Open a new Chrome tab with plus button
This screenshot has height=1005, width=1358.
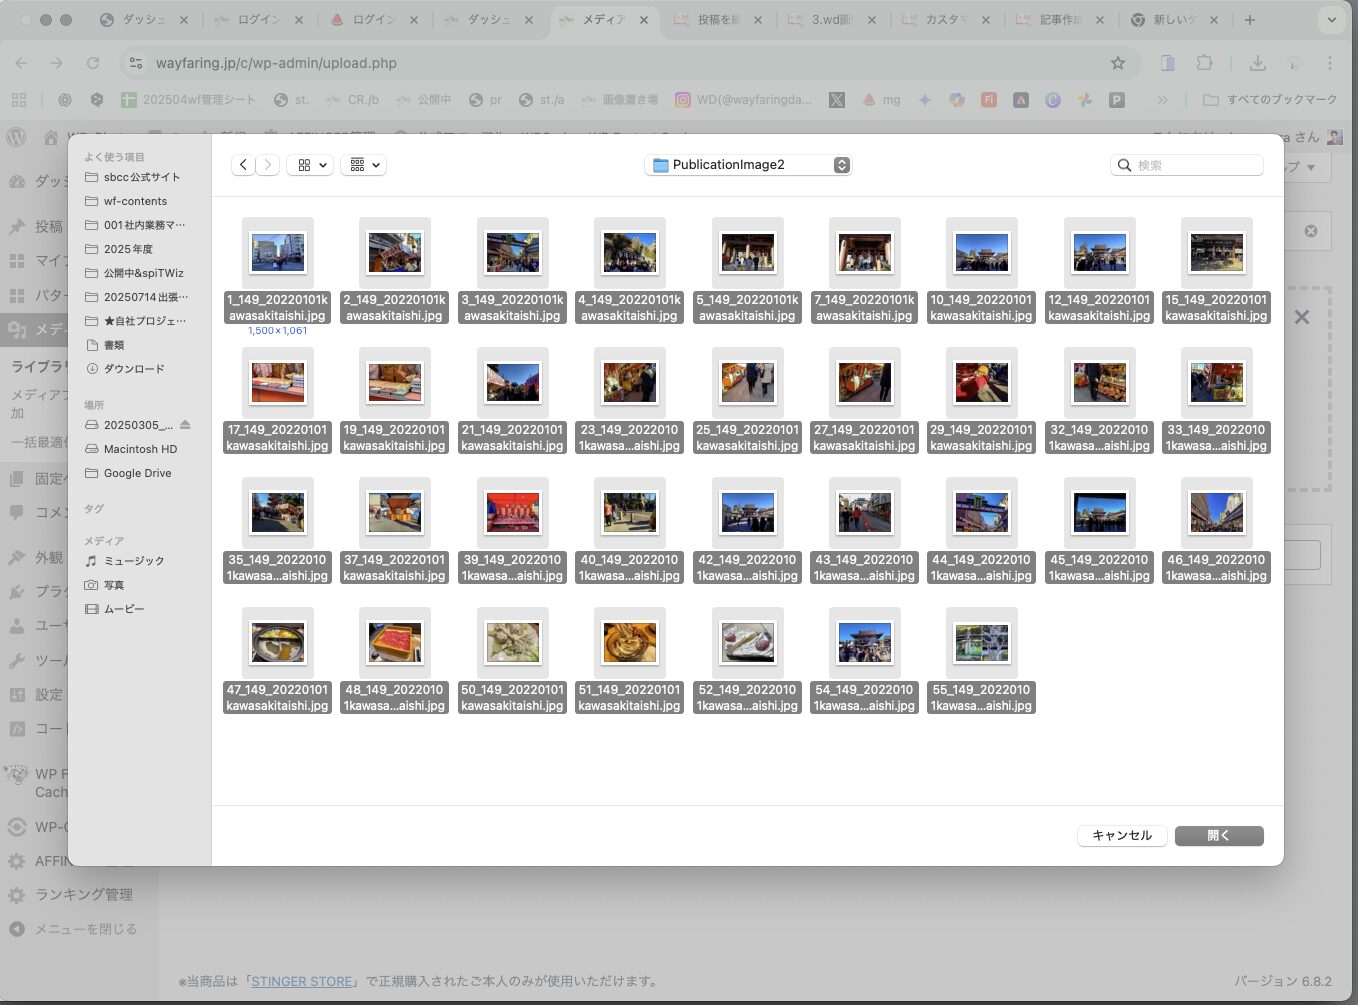coord(1249,20)
